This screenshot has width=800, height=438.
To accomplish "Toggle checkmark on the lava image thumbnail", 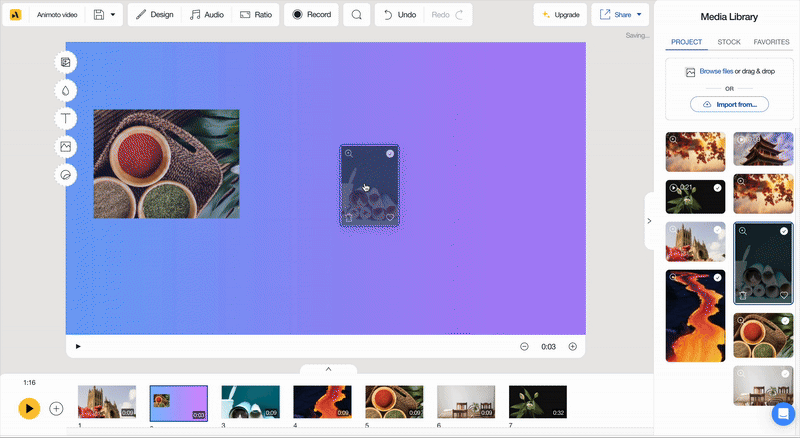I will tap(717, 277).
